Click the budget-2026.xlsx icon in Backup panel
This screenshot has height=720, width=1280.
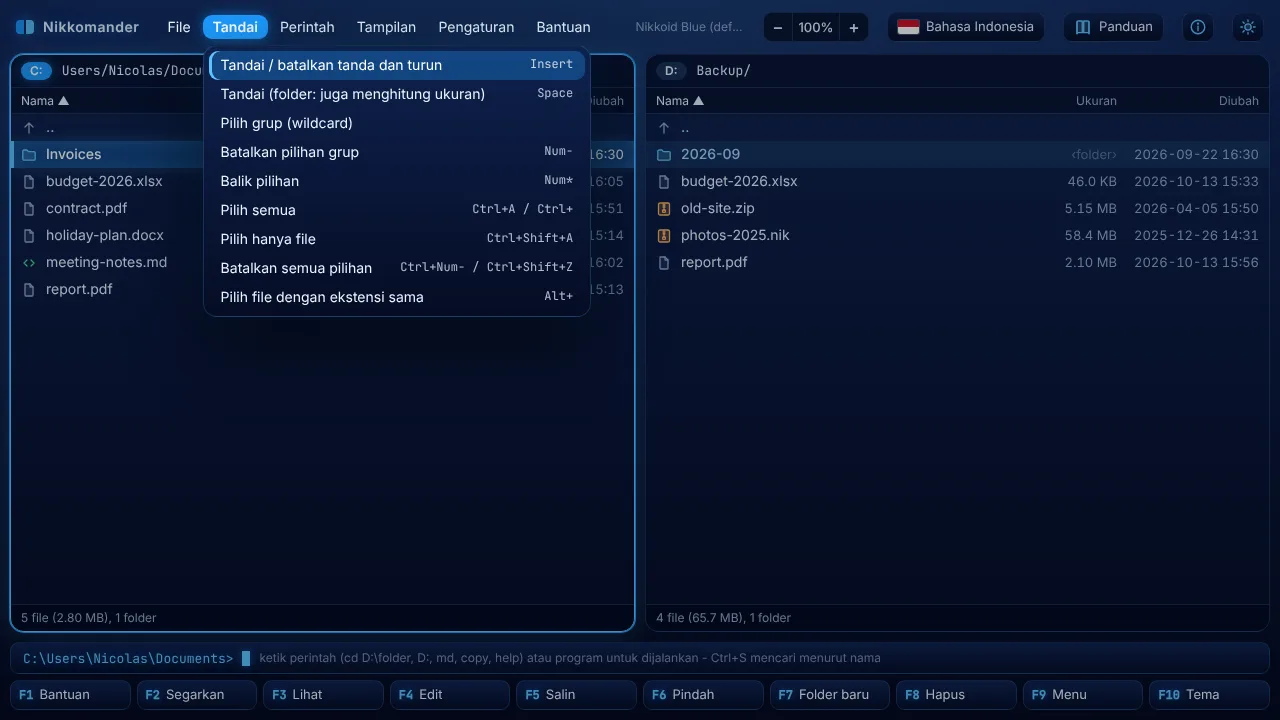click(664, 182)
